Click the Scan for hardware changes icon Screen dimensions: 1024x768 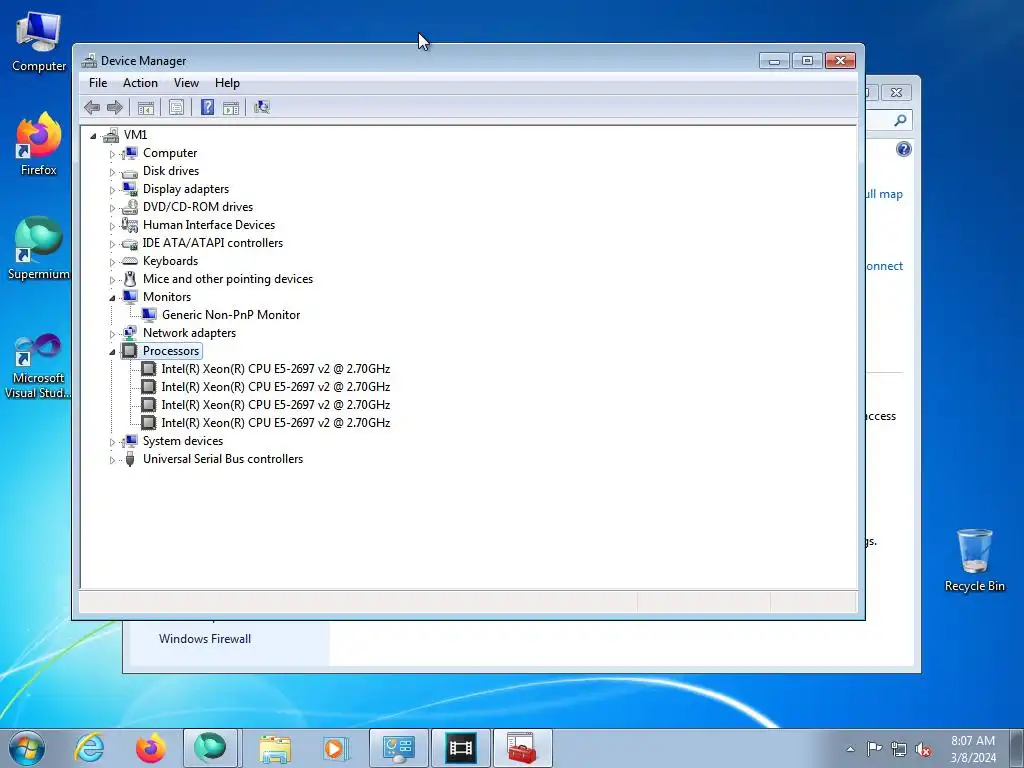262,107
